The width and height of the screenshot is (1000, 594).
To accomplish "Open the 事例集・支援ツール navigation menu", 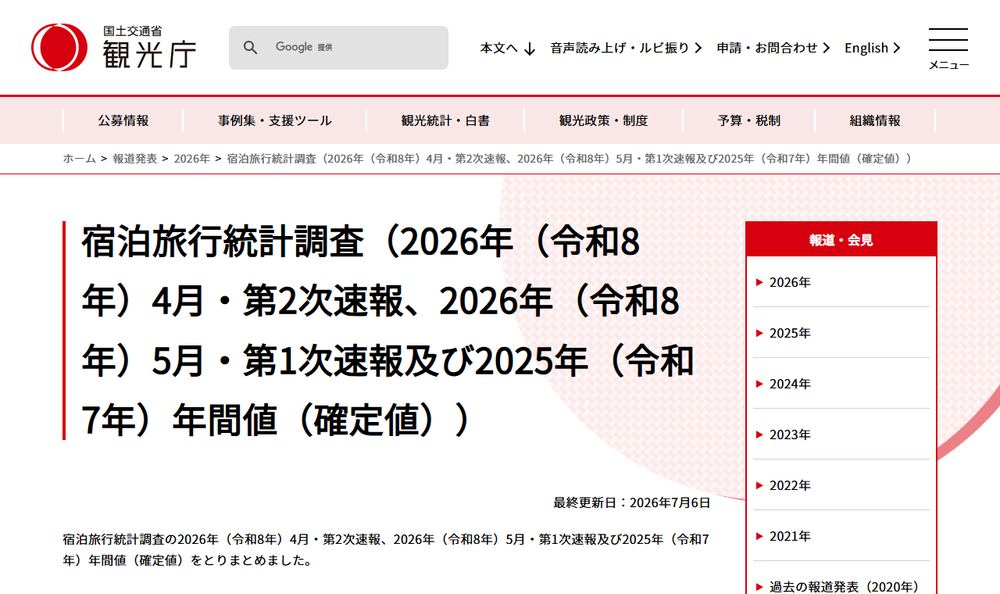I will 275,120.
